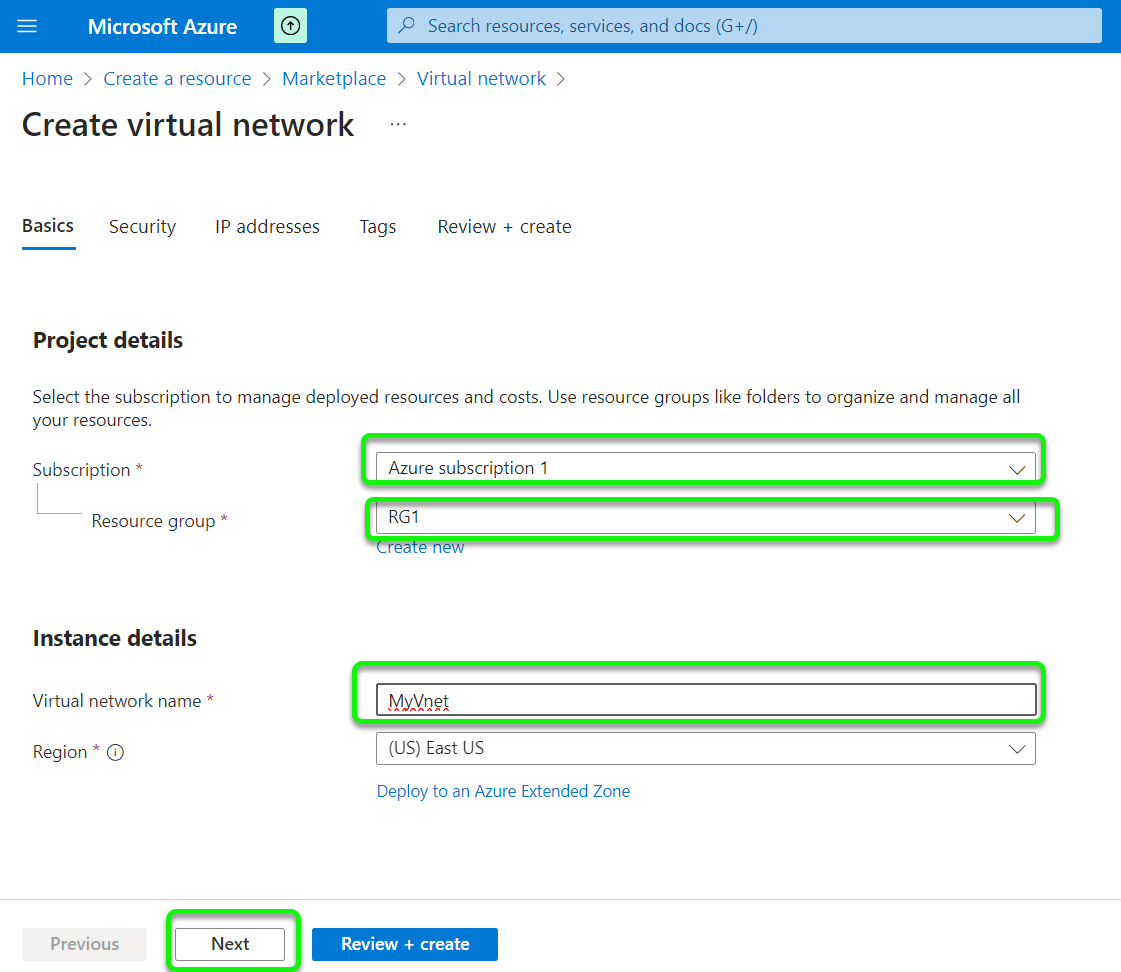Click the Create new resource group link
1121x972 pixels.
click(420, 547)
